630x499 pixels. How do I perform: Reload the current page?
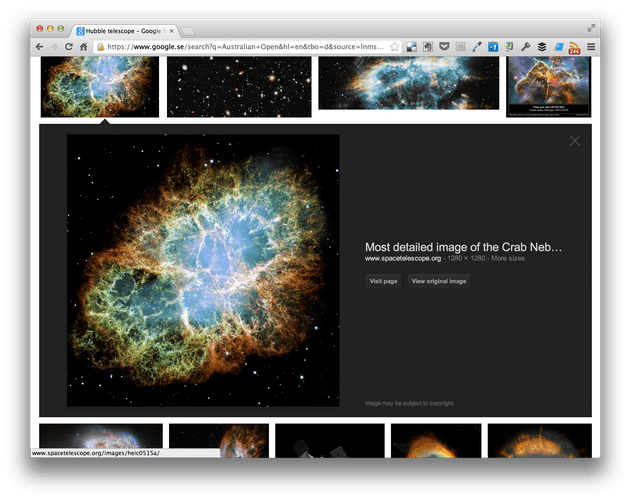click(x=69, y=47)
